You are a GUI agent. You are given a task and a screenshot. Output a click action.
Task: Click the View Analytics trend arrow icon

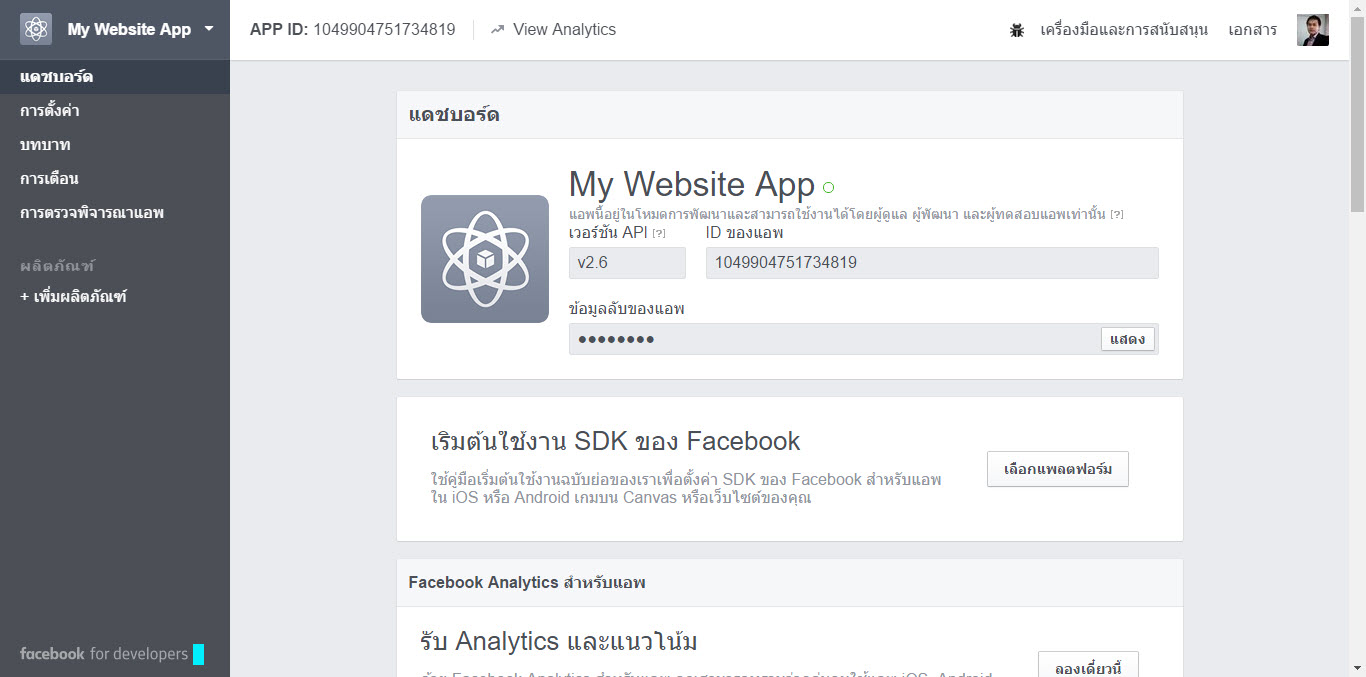pos(497,30)
